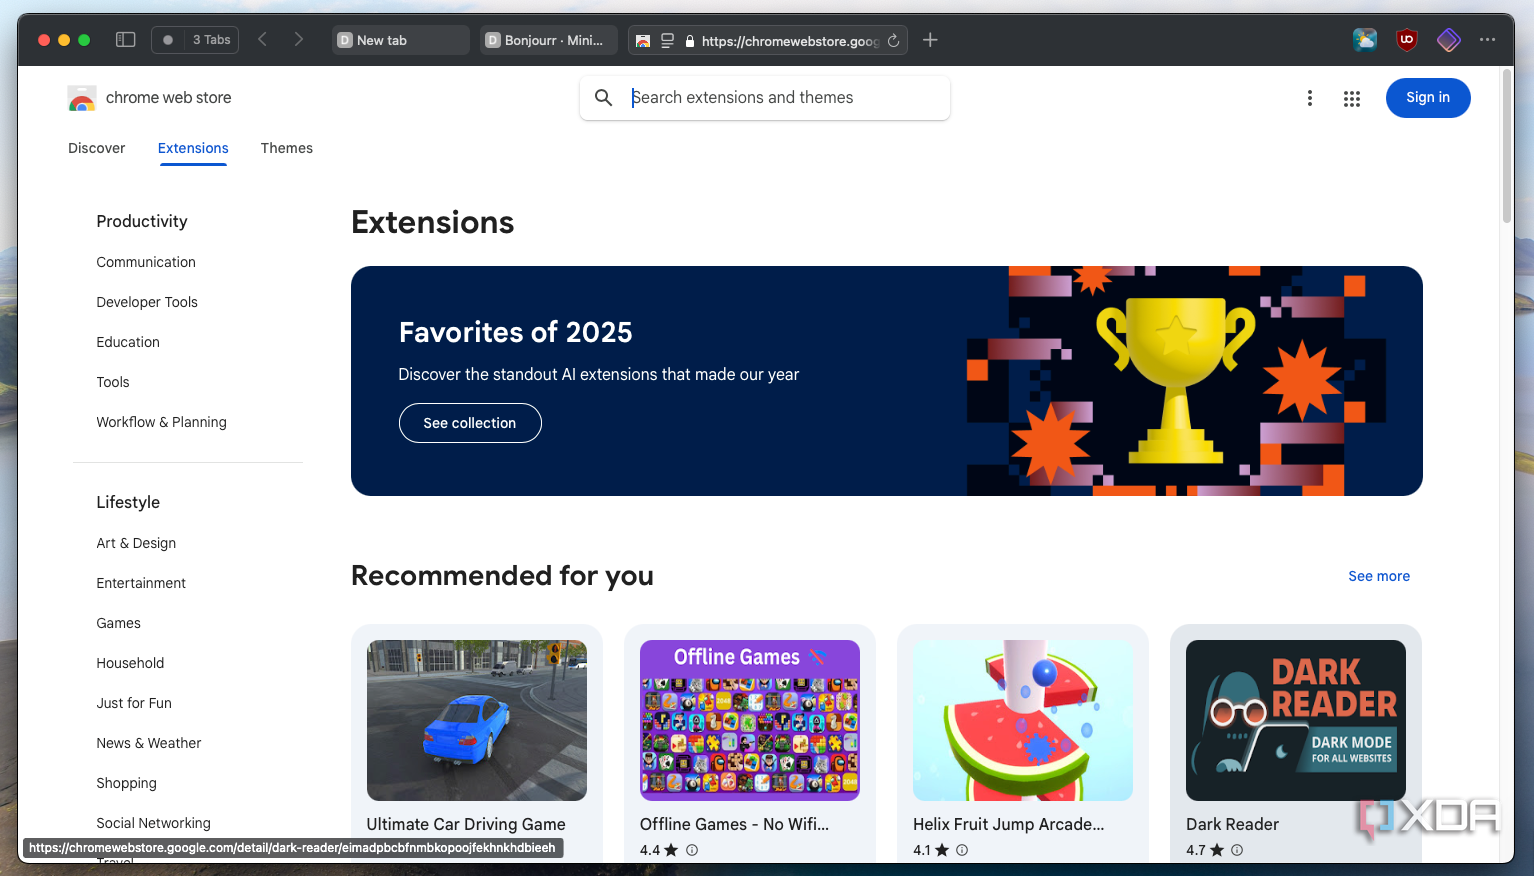The width and height of the screenshot is (1534, 876).
Task: Focus the Search extensions and themes field
Action: click(765, 98)
